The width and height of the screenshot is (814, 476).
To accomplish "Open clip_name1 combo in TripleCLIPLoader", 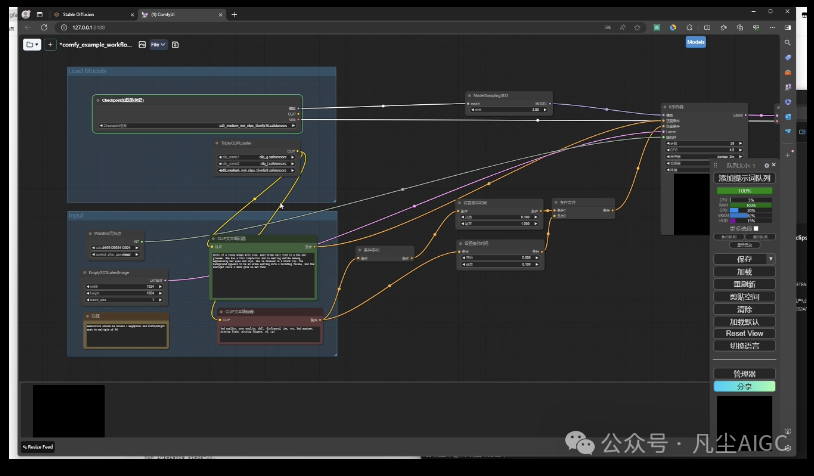I will (x=256, y=157).
